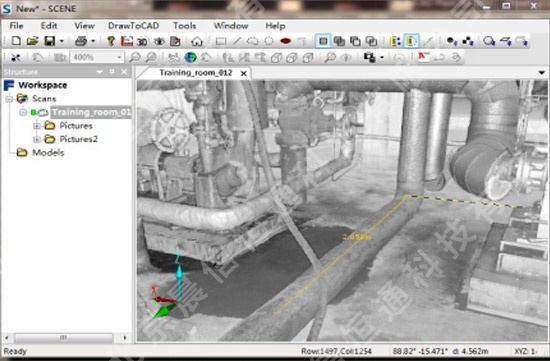This screenshot has width=550, height=361.
Task: Select the Models folder
Action: [x=48, y=153]
